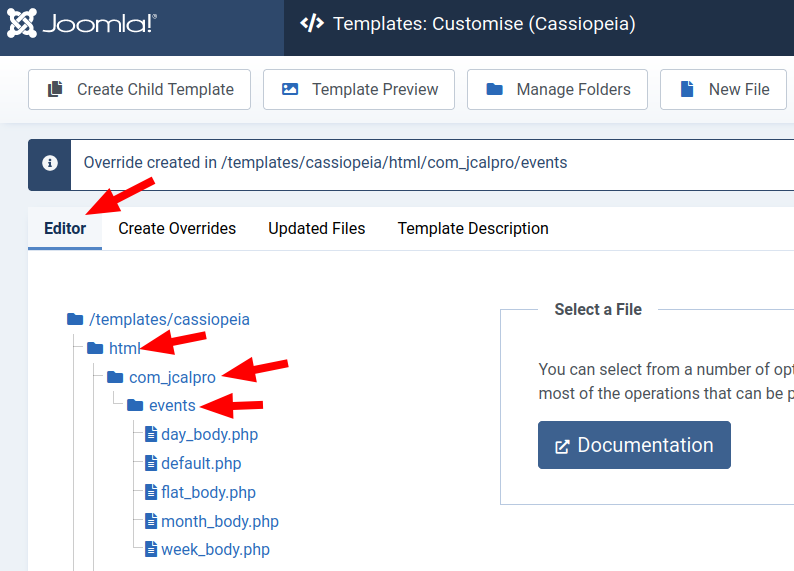Collapse the com_jcalpro folder label

point(173,378)
